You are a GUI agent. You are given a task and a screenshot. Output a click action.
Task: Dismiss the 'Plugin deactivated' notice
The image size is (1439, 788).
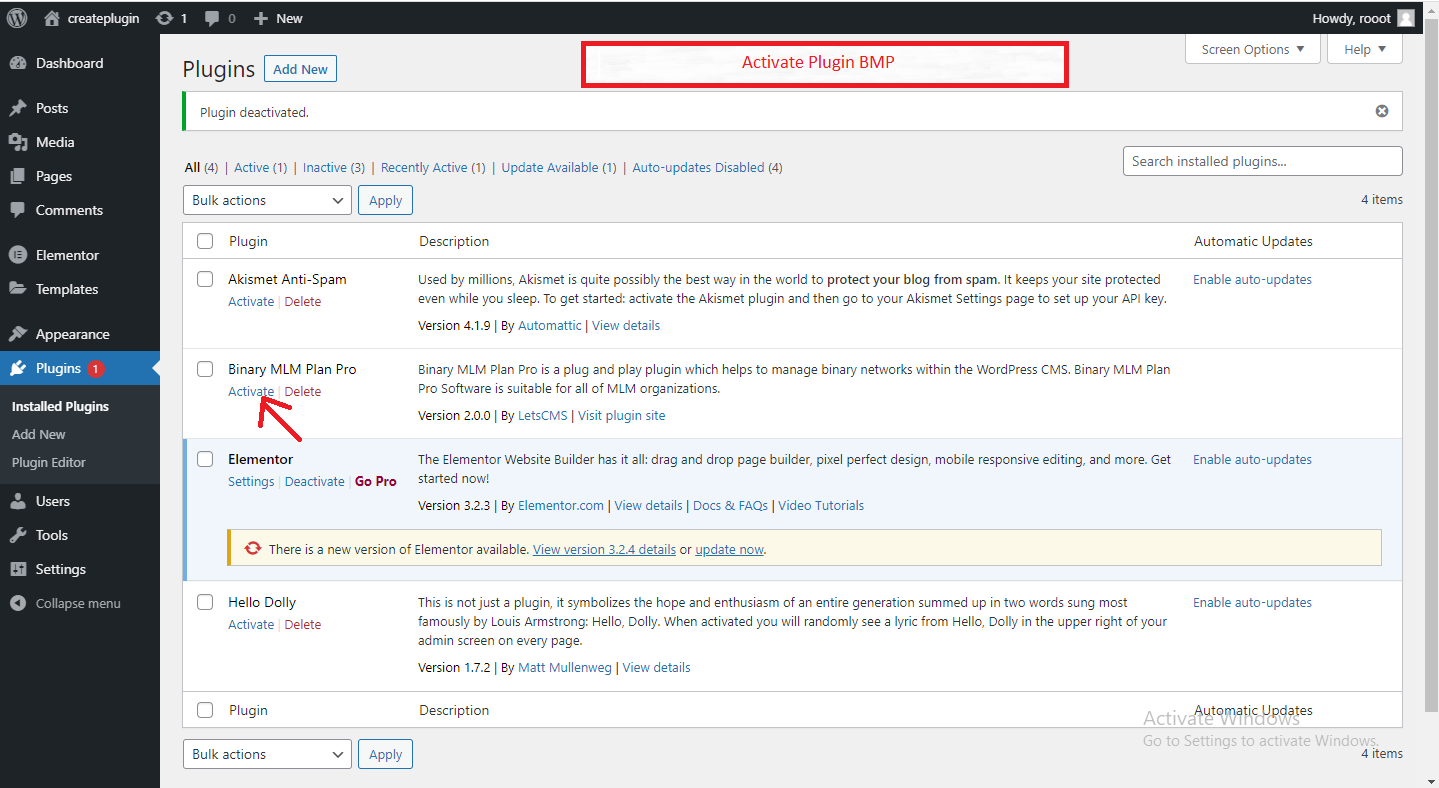point(1382,111)
